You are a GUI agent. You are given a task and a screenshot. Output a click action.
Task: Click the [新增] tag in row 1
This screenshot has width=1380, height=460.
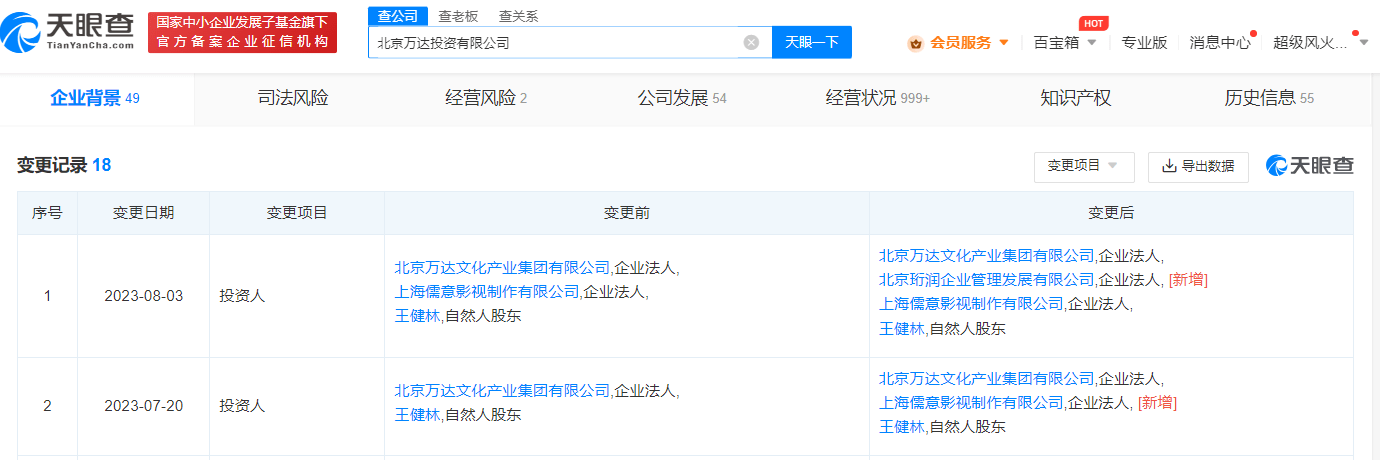(x=1188, y=279)
